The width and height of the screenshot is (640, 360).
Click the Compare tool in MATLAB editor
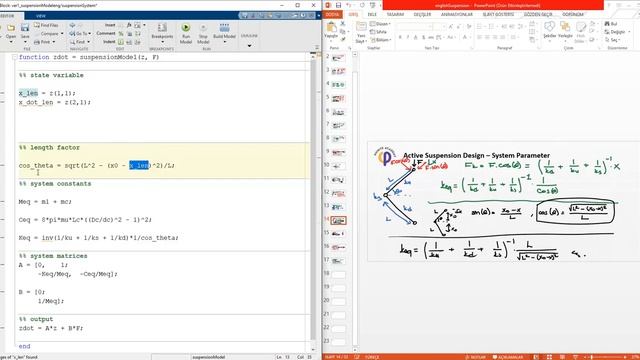pos(49,33)
